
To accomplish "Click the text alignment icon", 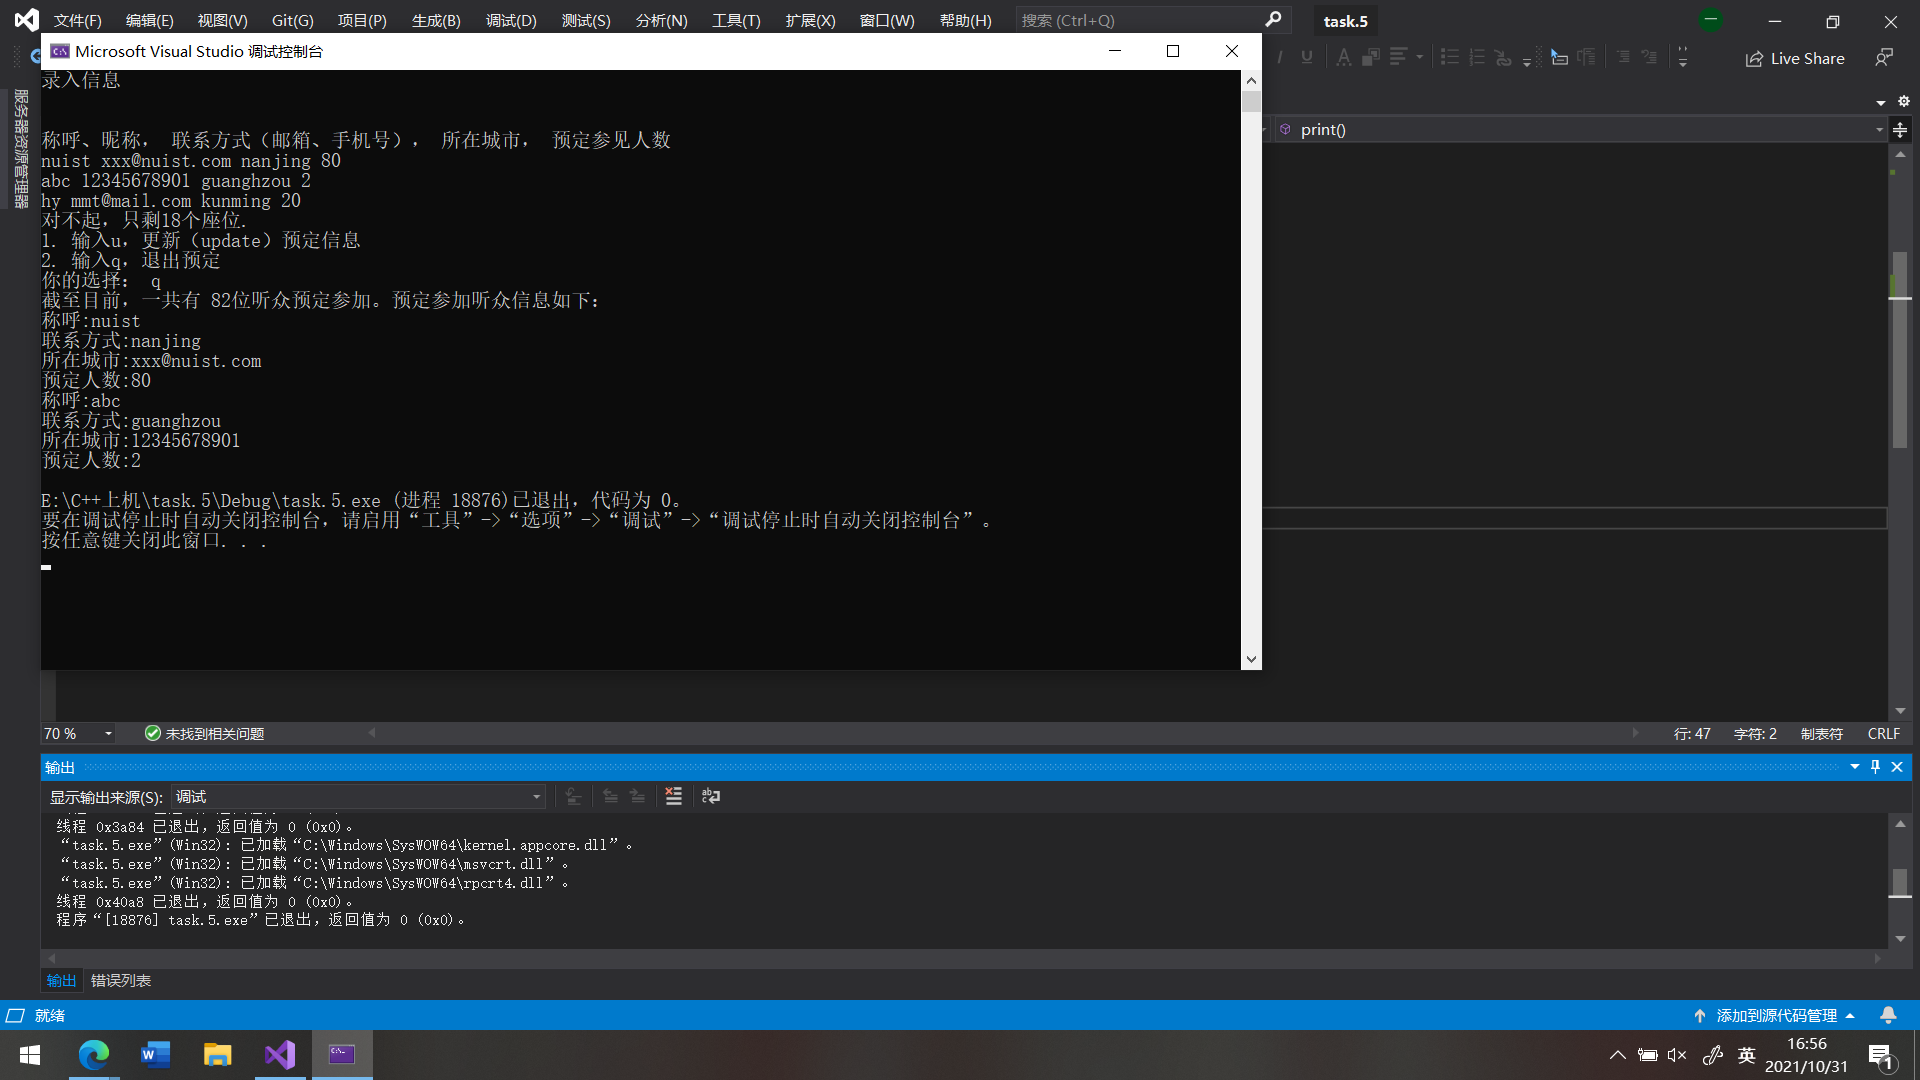I will (1398, 58).
